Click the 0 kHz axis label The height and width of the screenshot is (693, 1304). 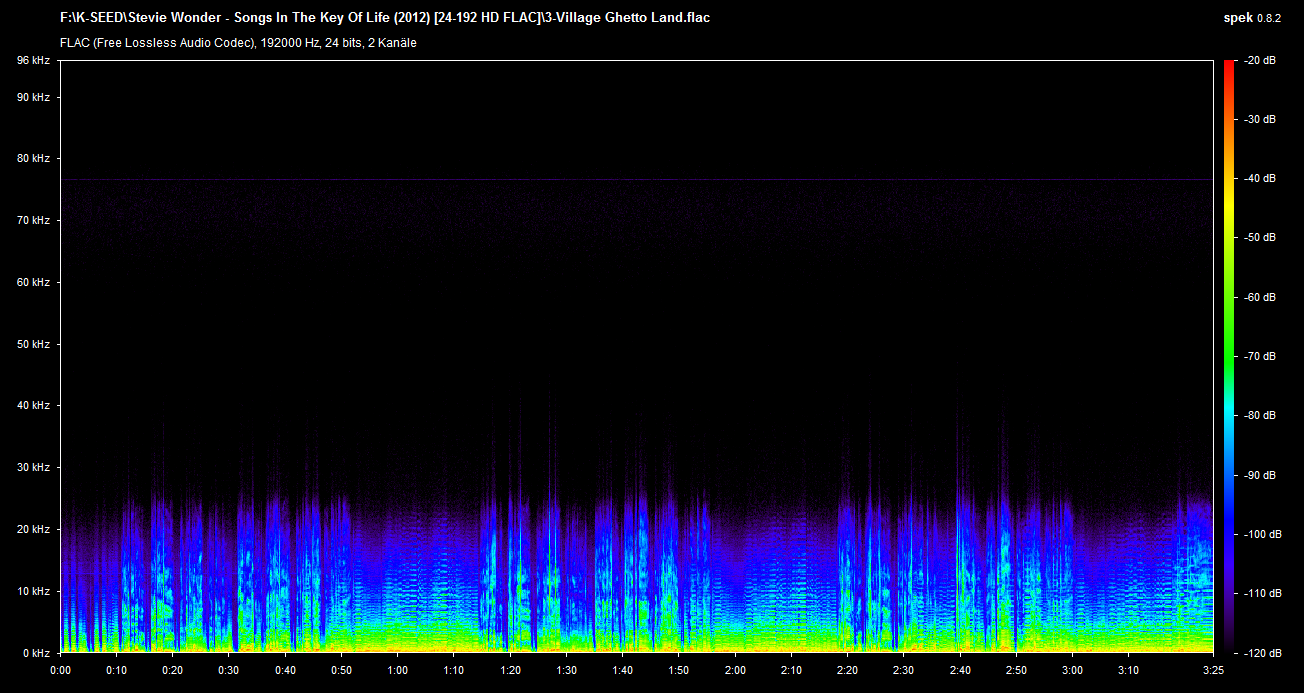[x=36, y=653]
